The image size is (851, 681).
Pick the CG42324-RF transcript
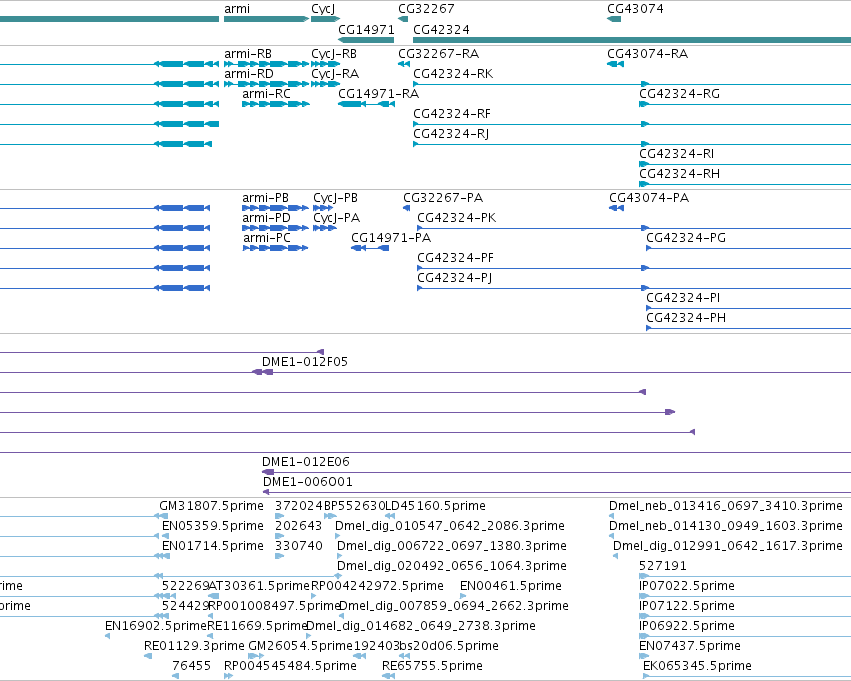click(x=632, y=124)
